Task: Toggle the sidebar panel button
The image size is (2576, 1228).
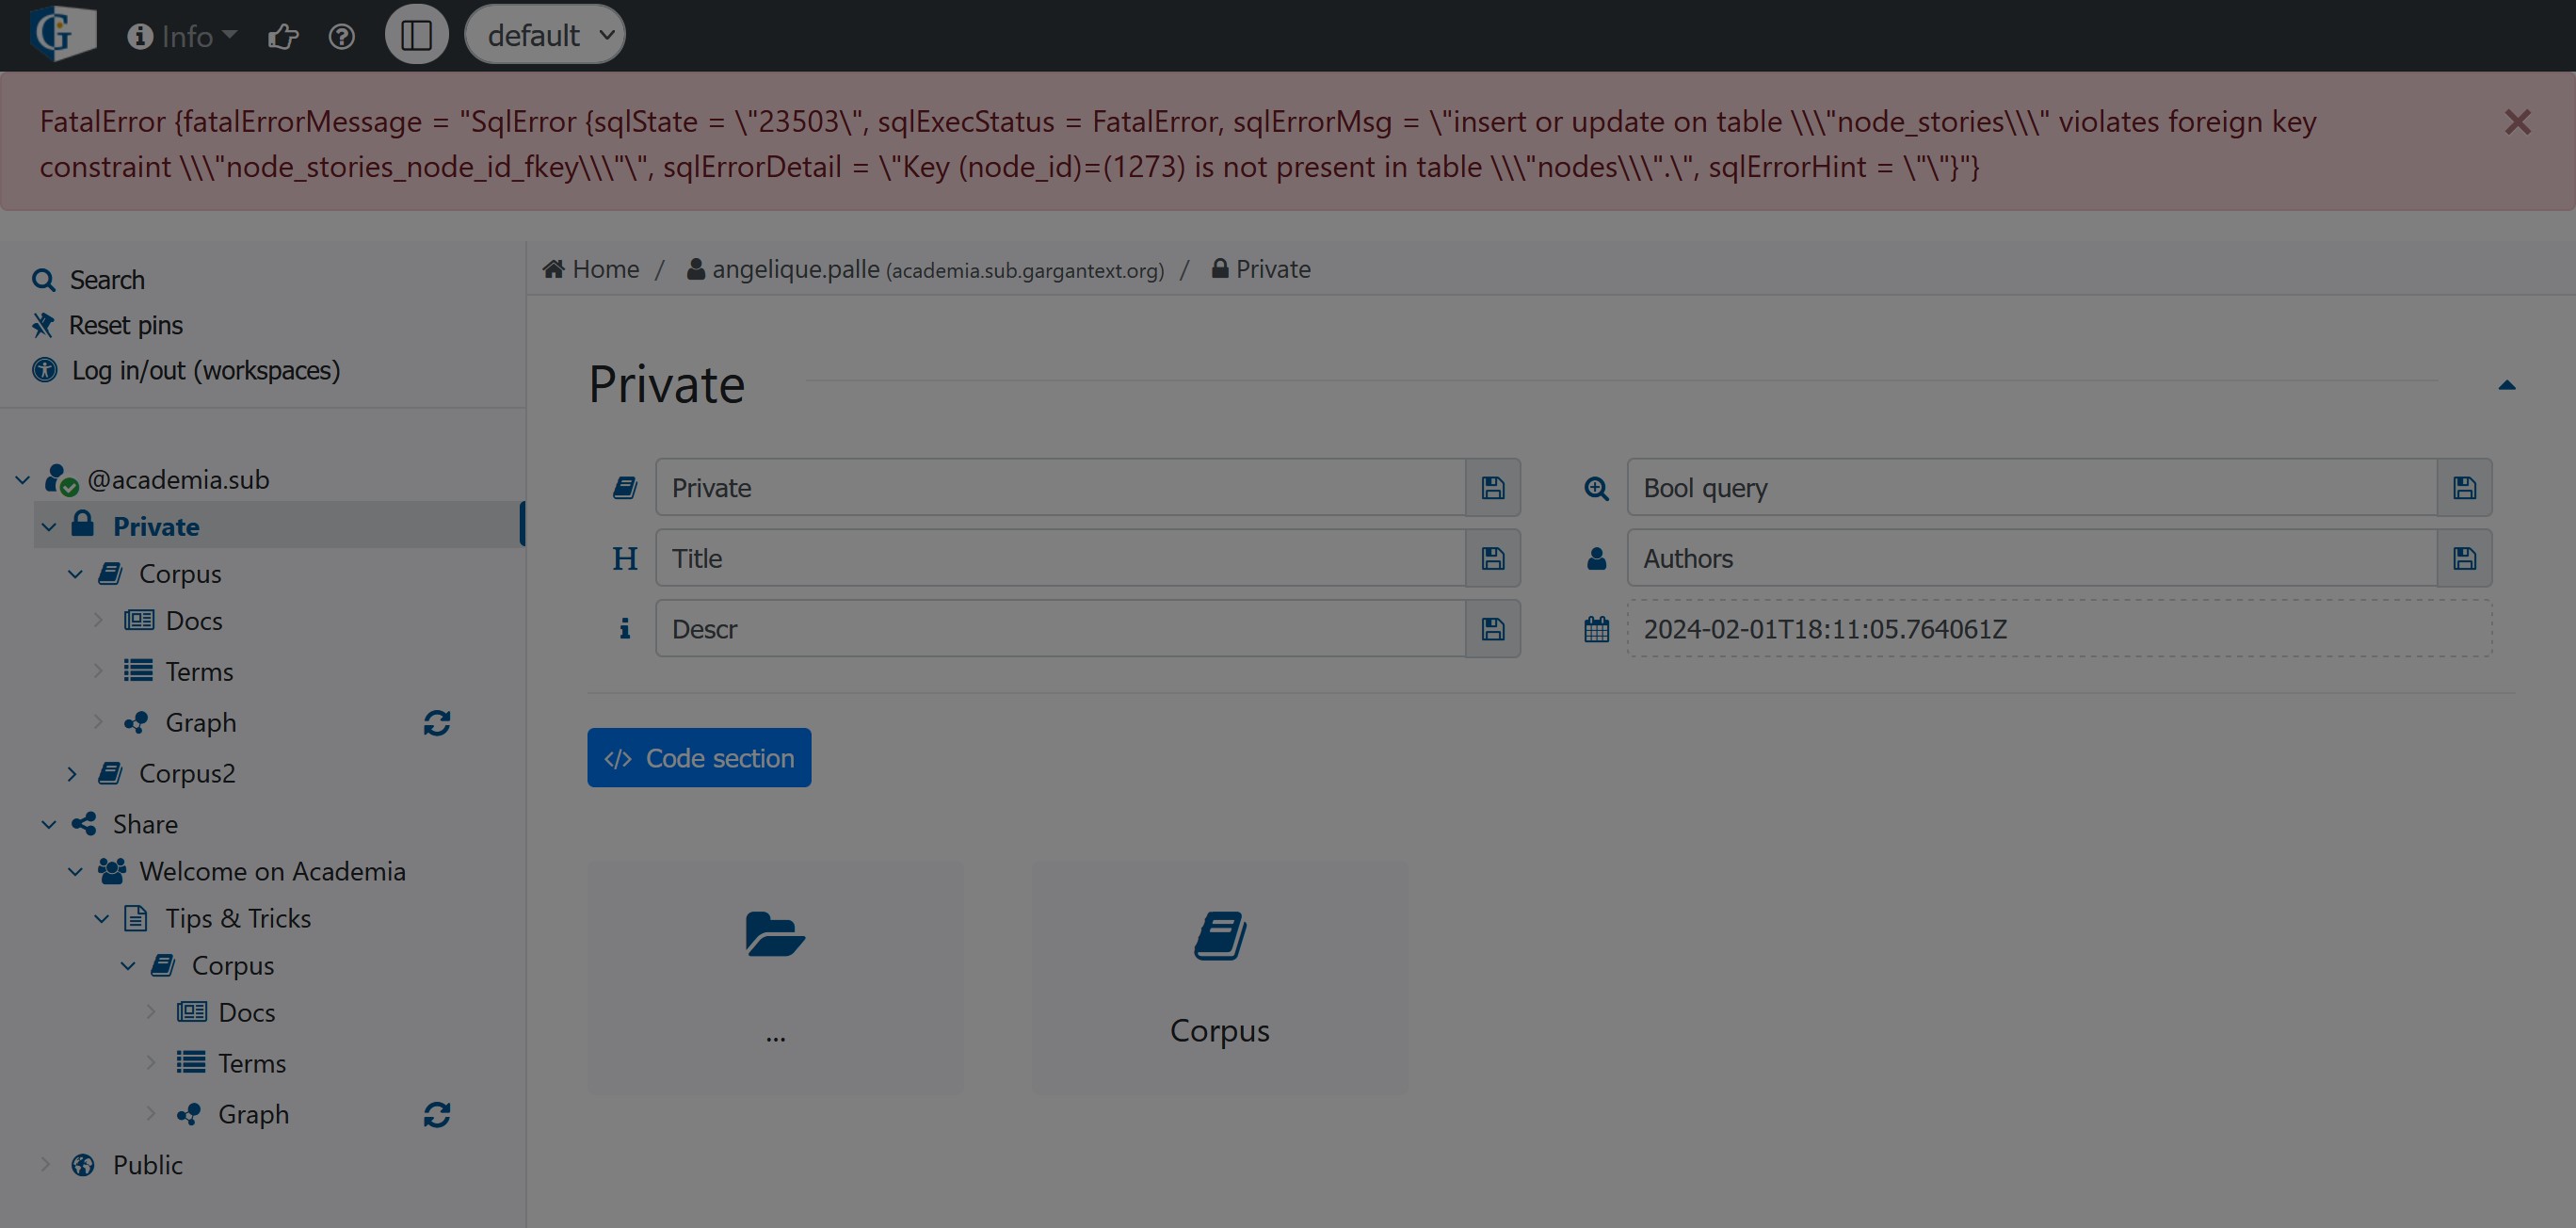Action: (x=416, y=35)
